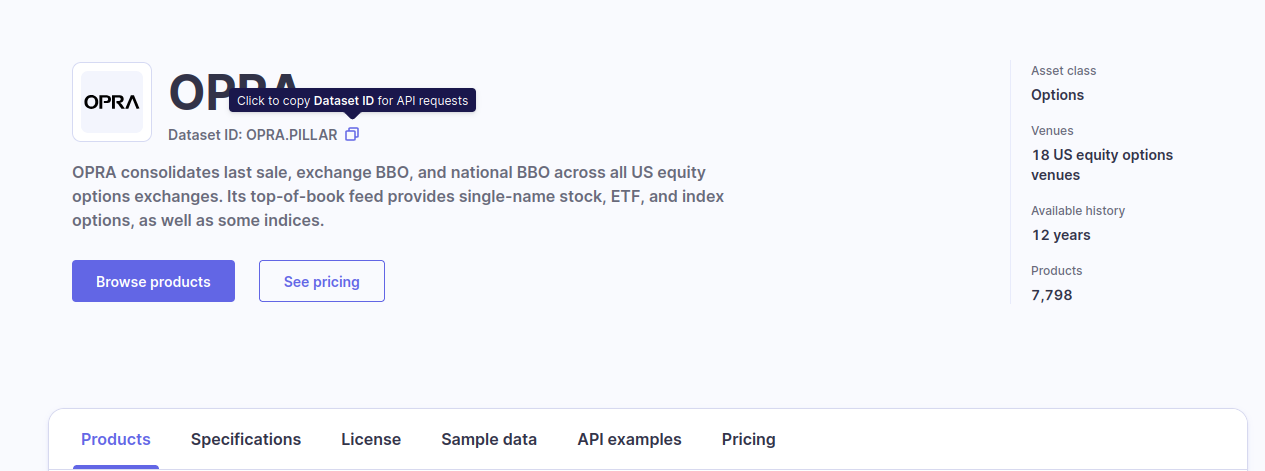Click the Asset class label
The image size is (1265, 471).
click(x=1063, y=71)
